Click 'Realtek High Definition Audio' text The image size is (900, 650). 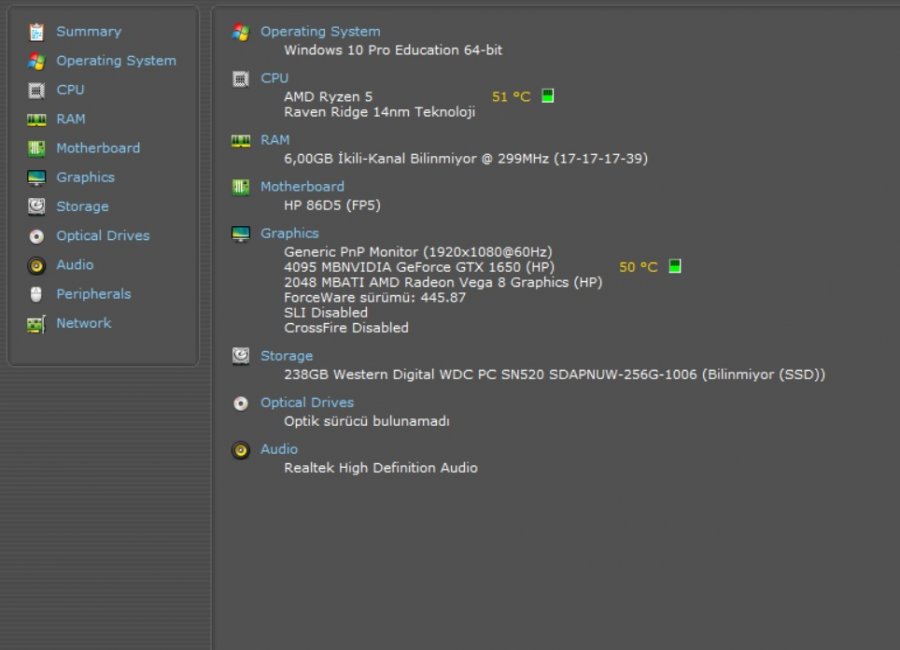pos(381,468)
